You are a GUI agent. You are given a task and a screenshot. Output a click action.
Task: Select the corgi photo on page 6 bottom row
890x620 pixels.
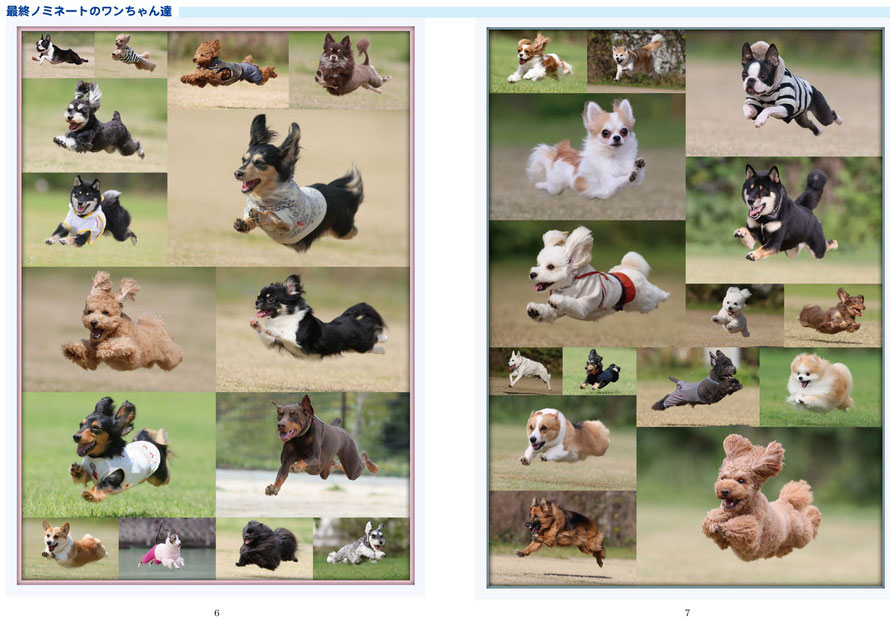tap(70, 548)
